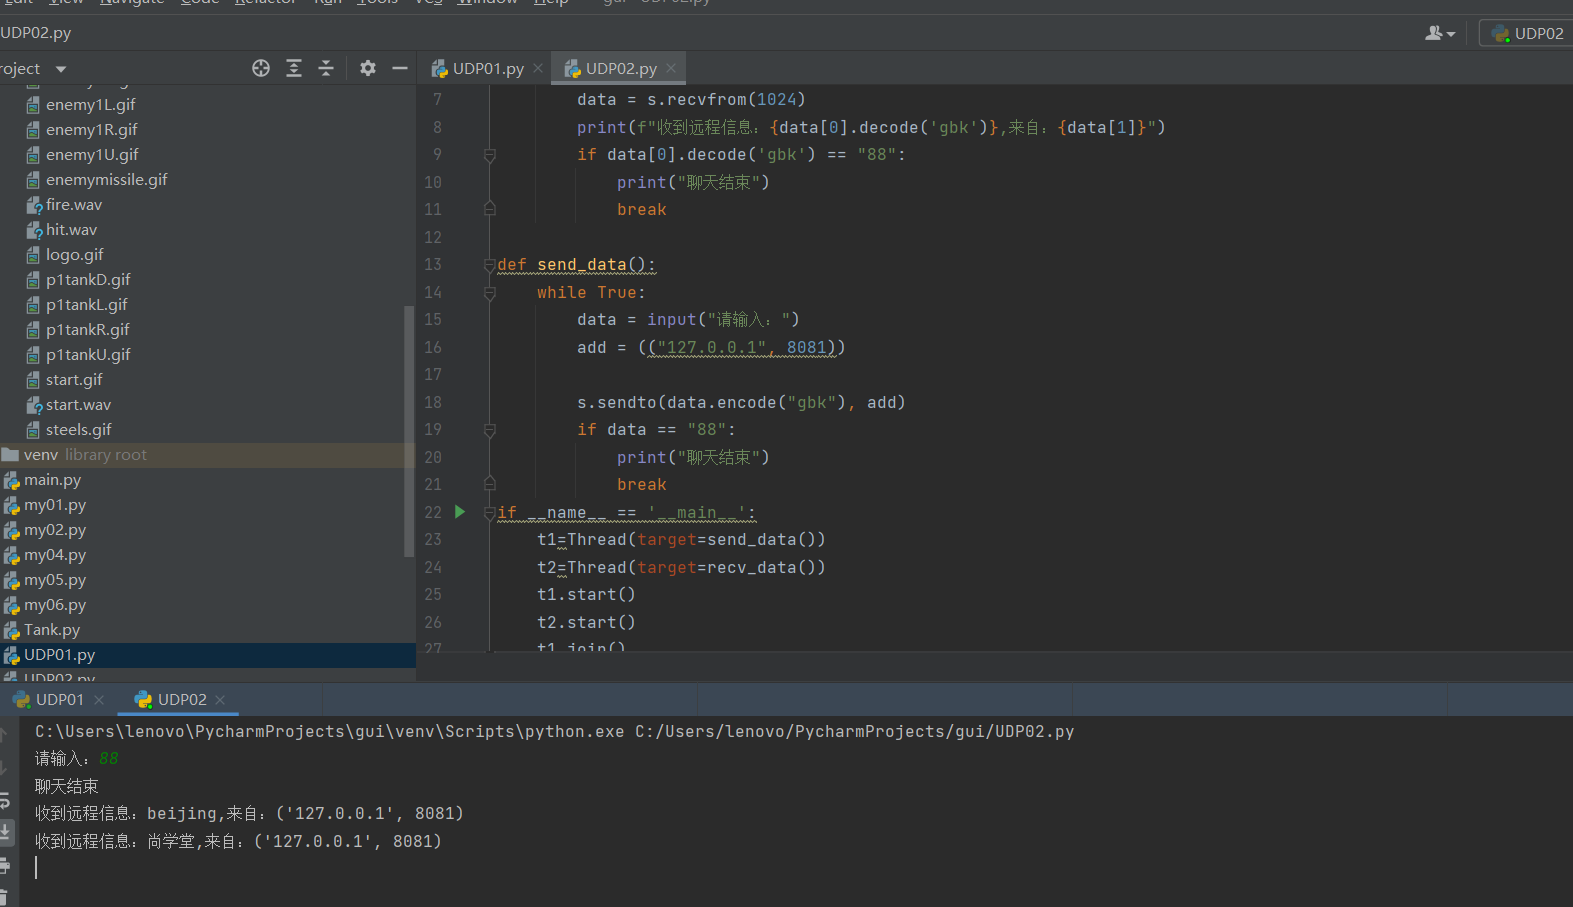Select the UDP02.py editor tab
This screenshot has height=907, width=1573.
[611, 68]
